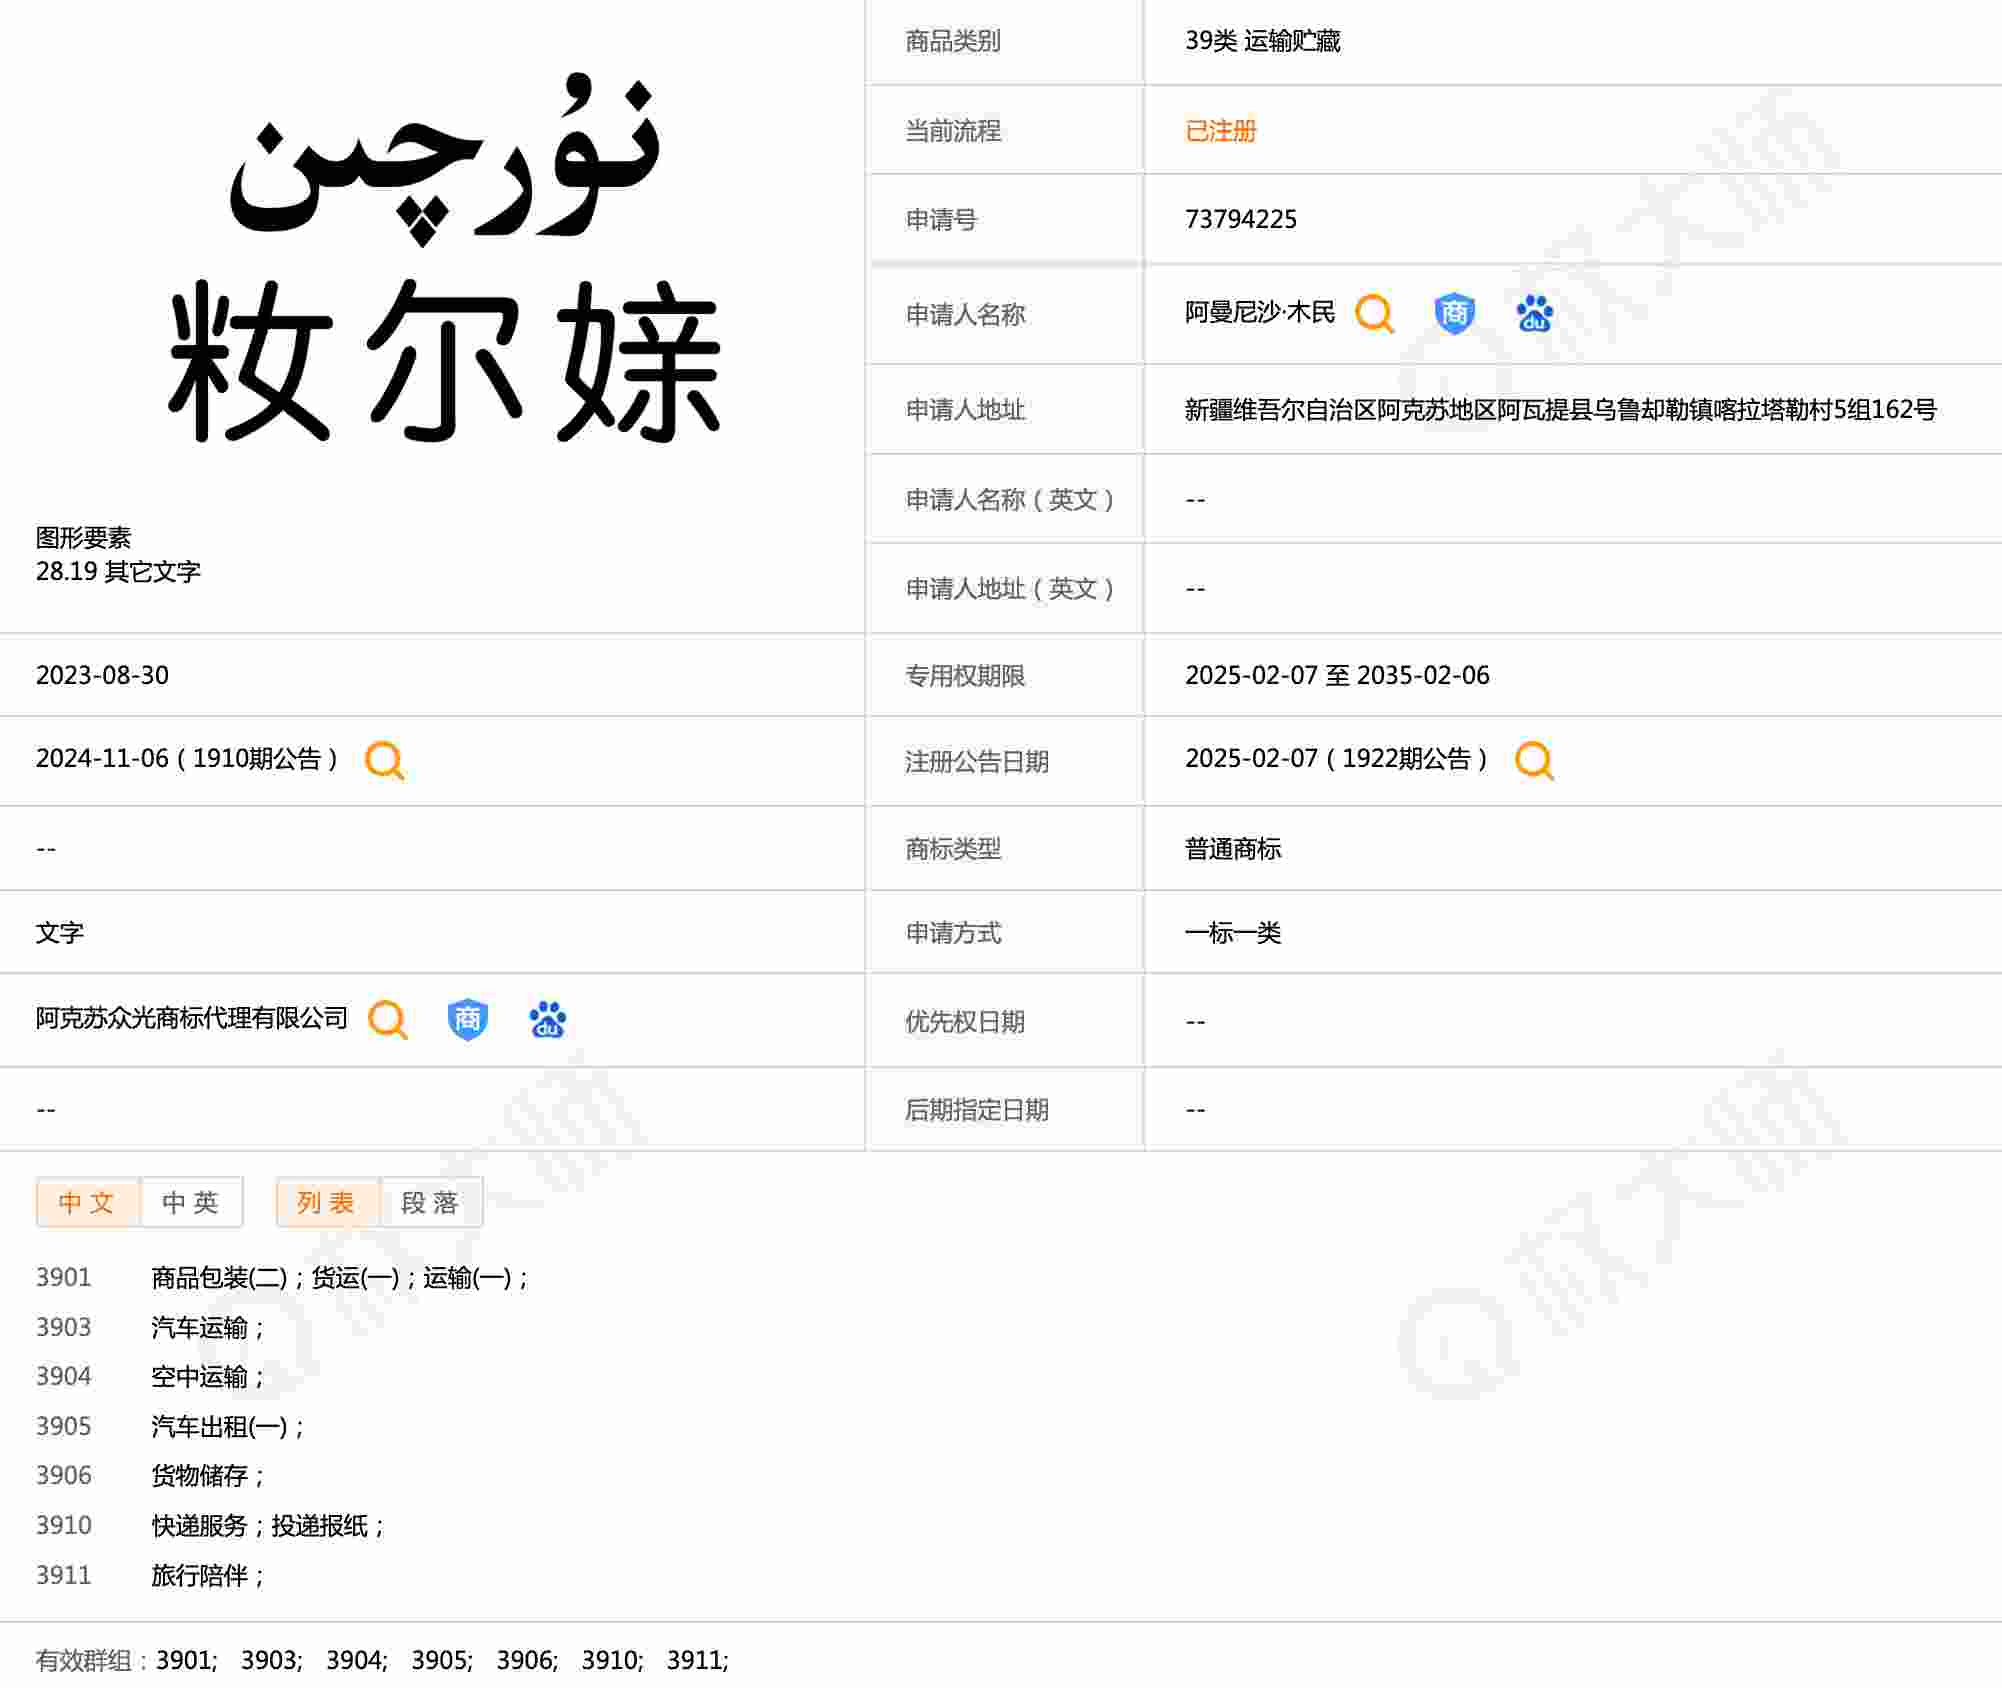Select 段落 paragraph view tab
Viewport: 2002px width, 1688px height.
point(431,1202)
